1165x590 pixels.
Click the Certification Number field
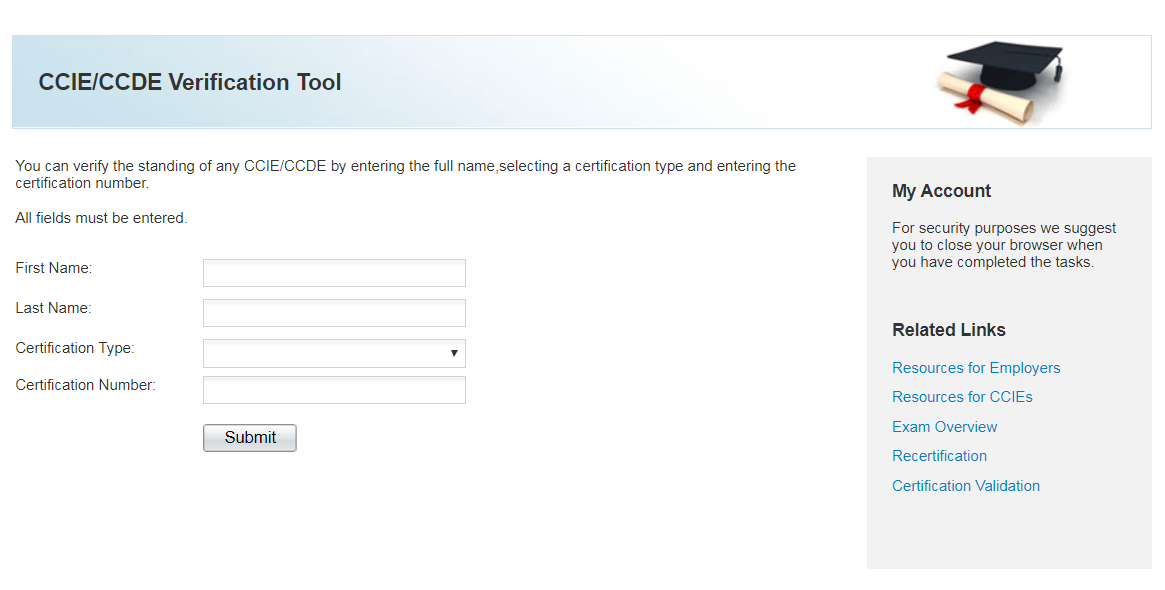[334, 389]
